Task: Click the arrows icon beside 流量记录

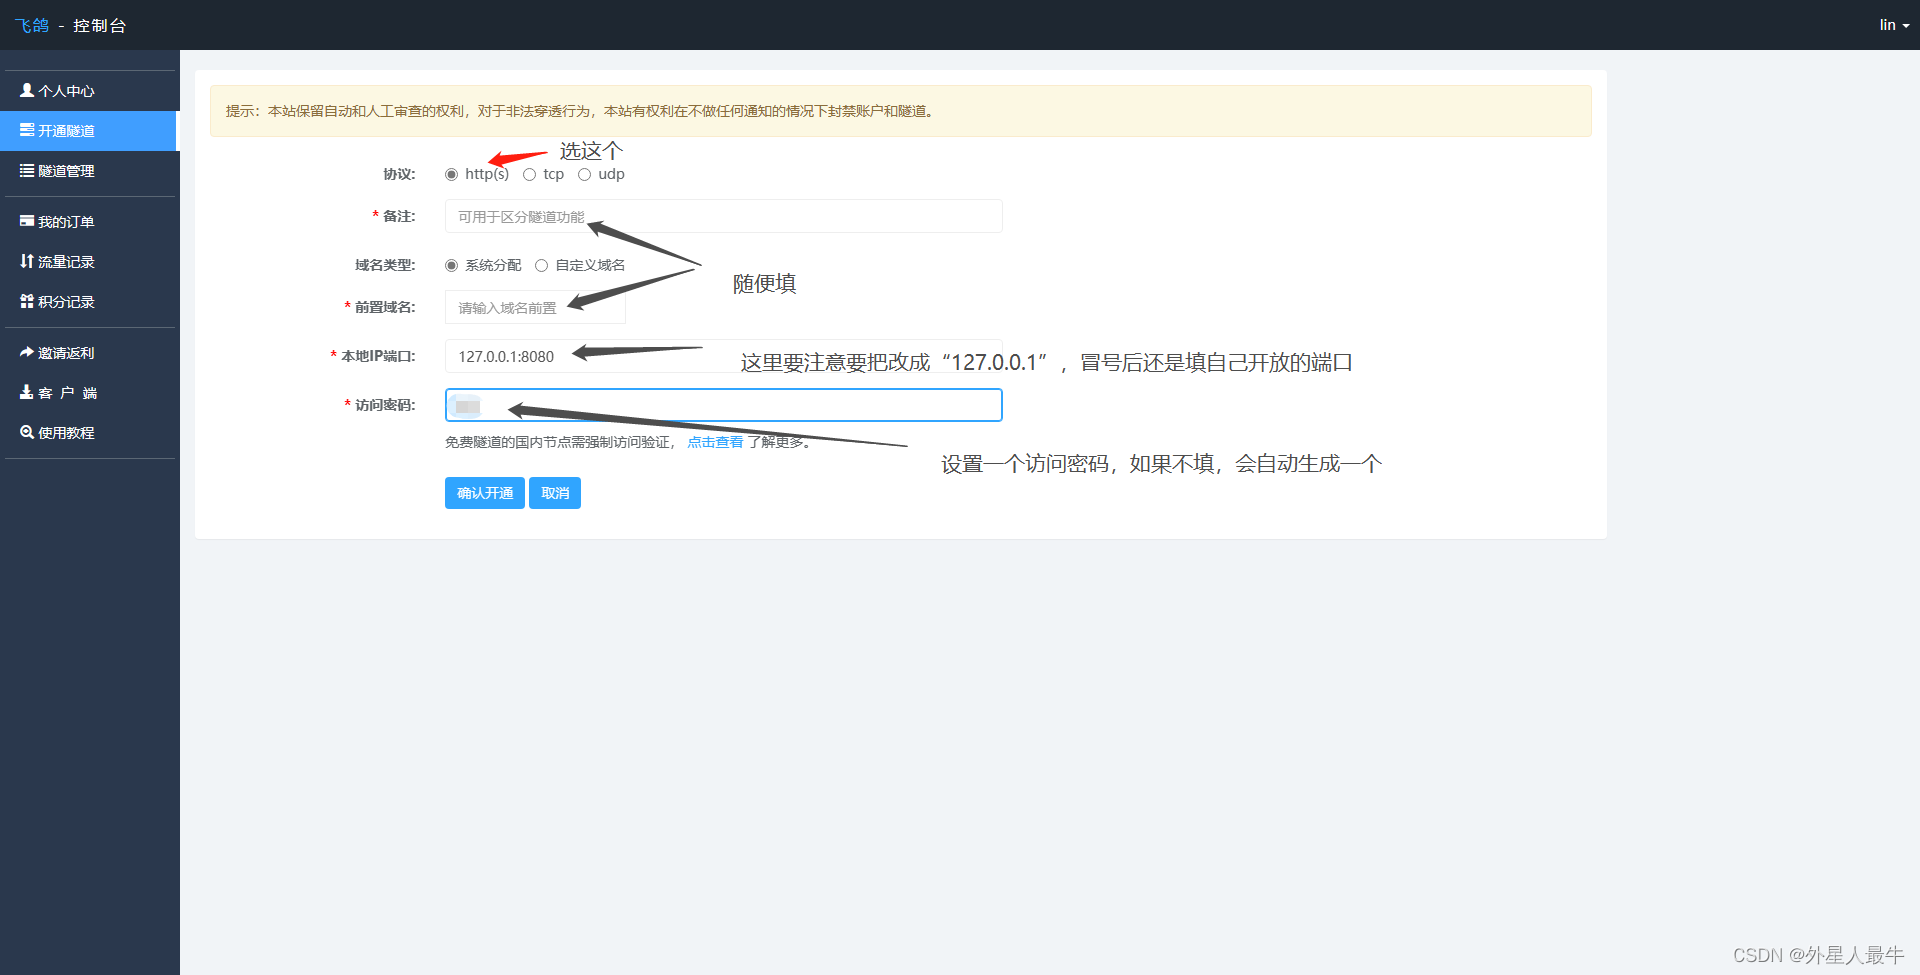Action: 27,261
